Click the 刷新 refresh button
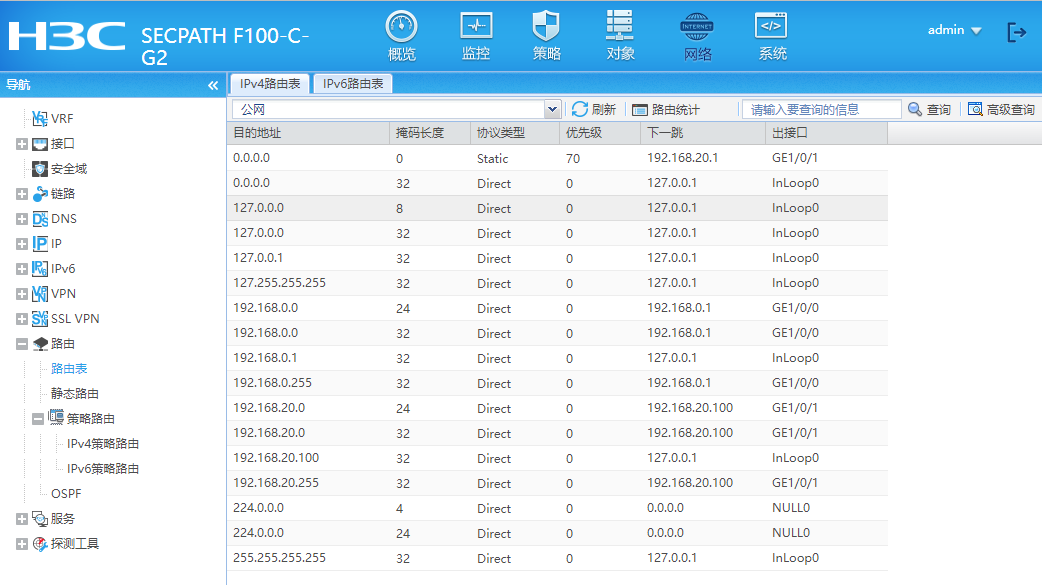Screen dimensions: 1042x585 (x=593, y=110)
